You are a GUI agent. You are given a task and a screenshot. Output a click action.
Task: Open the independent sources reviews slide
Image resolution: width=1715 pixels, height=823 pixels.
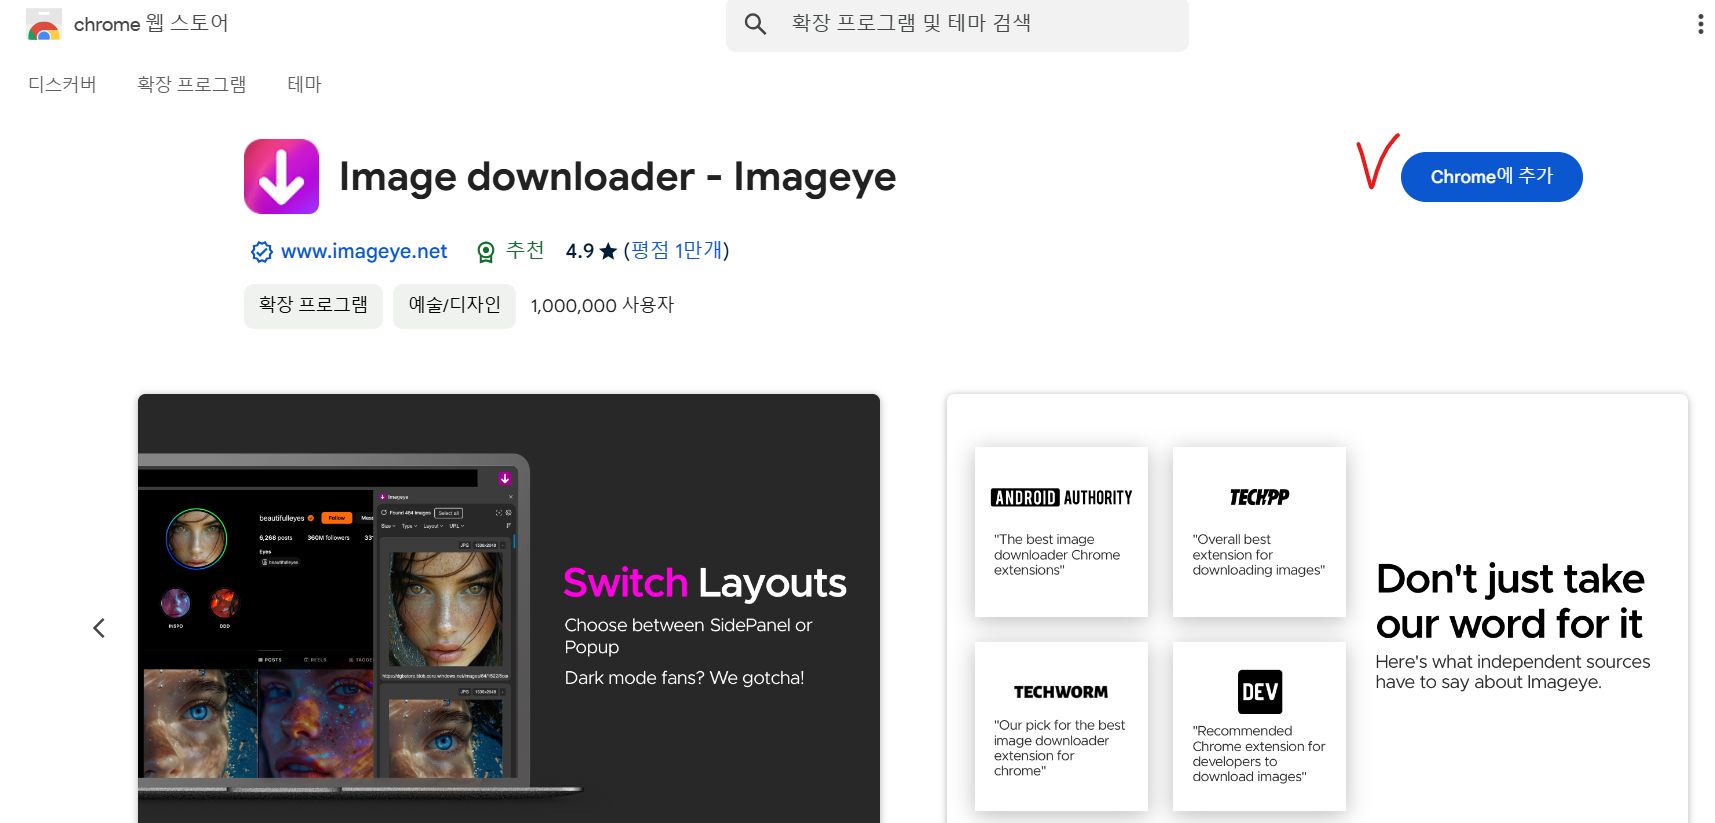1317,609
